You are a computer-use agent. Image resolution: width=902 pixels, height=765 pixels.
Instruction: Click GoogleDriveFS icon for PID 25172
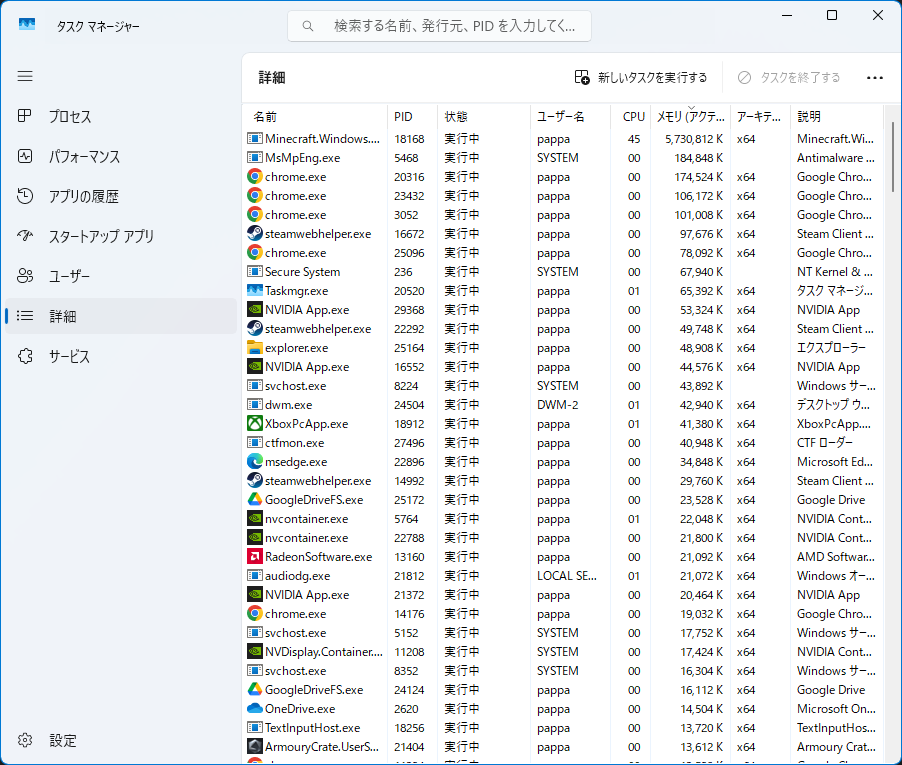[x=255, y=499]
